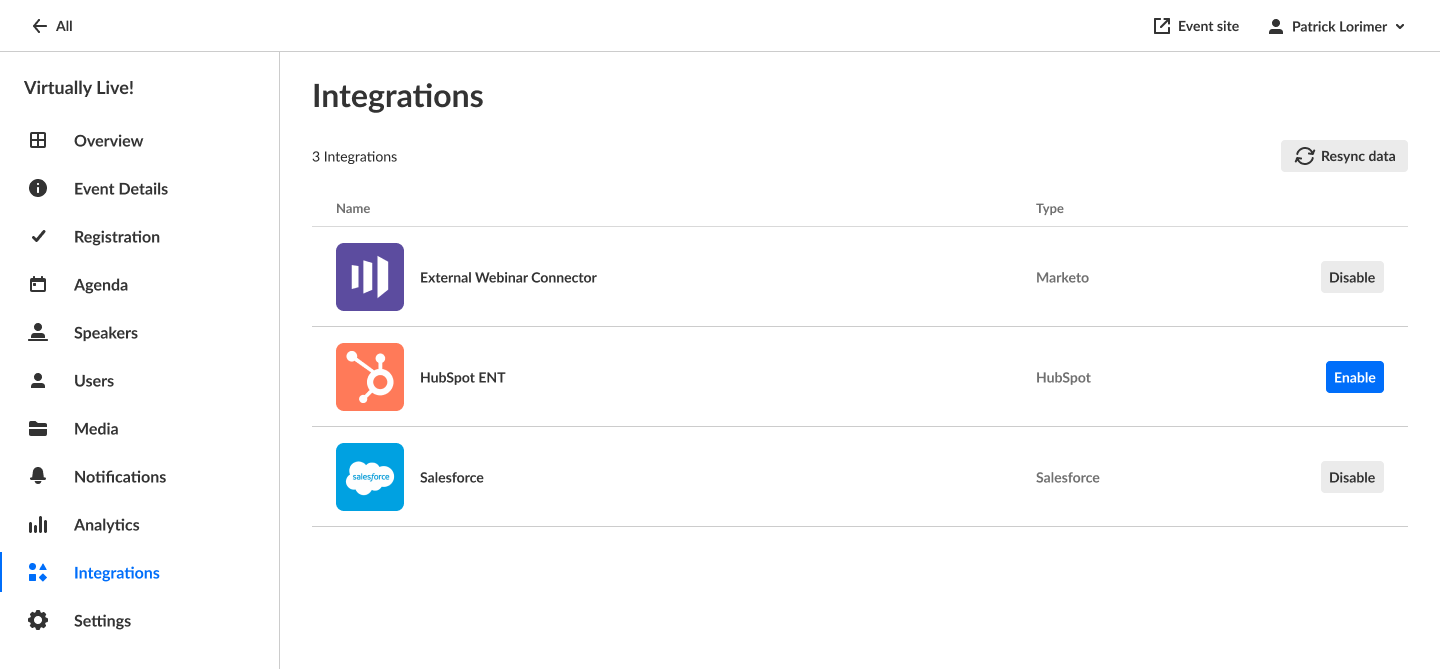Click the Marketo integration logo
The width and height of the screenshot is (1440, 669).
pyautogui.click(x=370, y=277)
